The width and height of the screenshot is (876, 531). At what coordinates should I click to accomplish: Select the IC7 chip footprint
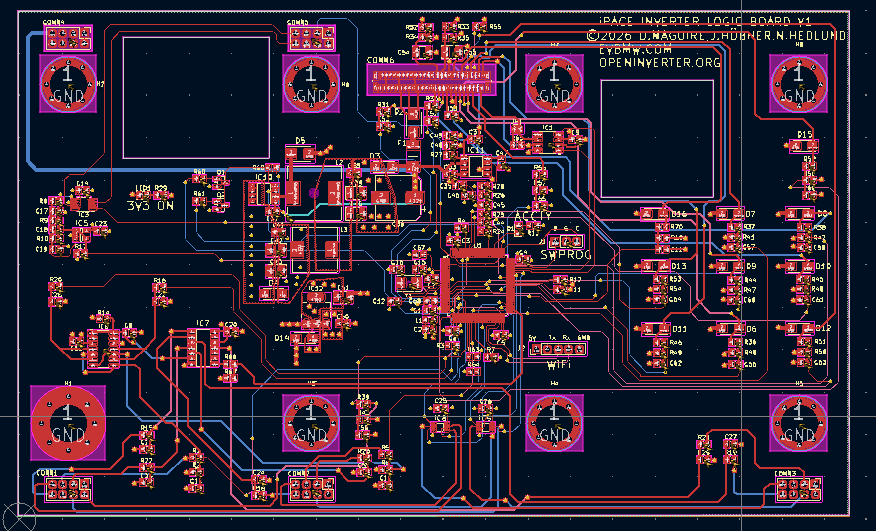[204, 346]
